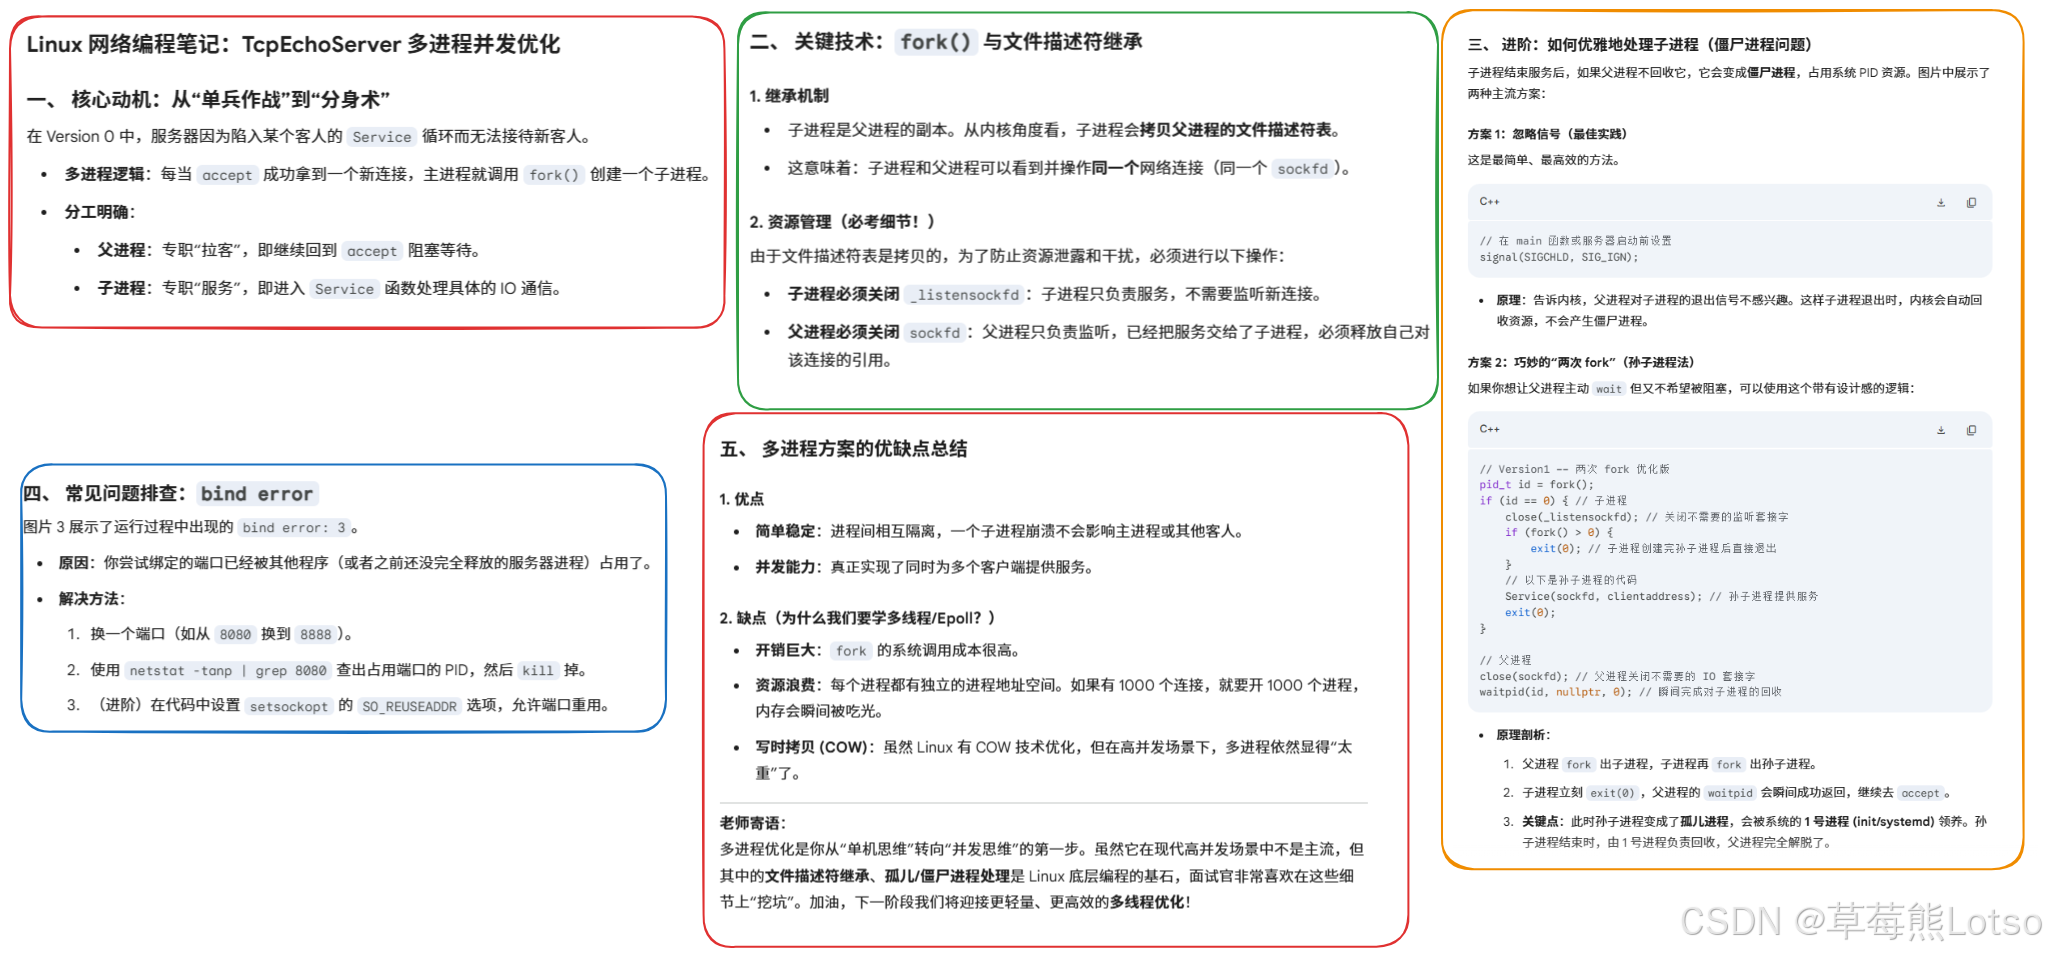Click the "资源浪费" bullet label
Image resolution: width=2047 pixels, height=956 pixels.
coord(787,686)
